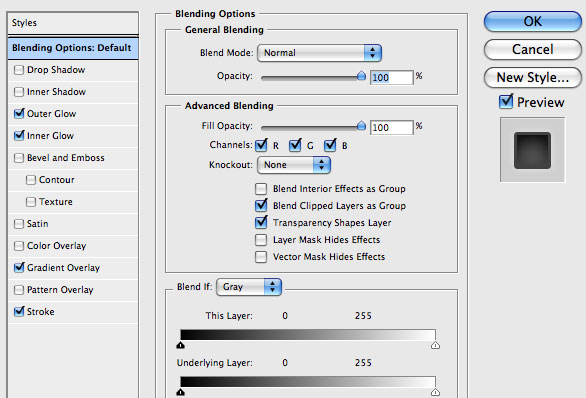Click the This Layer gradient bar
The height and width of the screenshot is (398, 586).
[308, 335]
